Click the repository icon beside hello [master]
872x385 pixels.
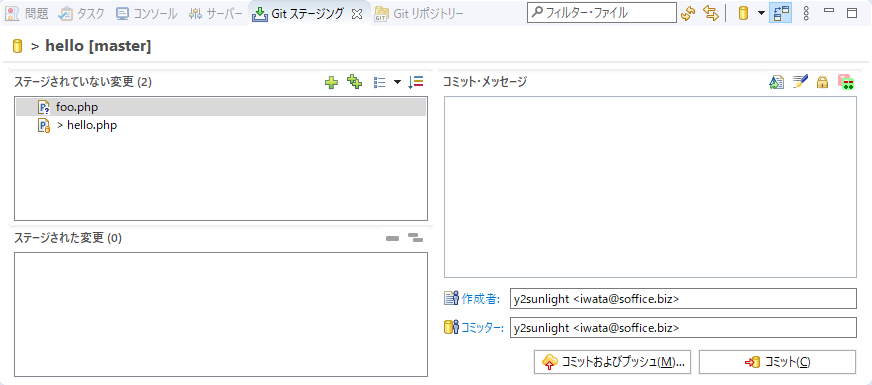pyautogui.click(x=17, y=46)
